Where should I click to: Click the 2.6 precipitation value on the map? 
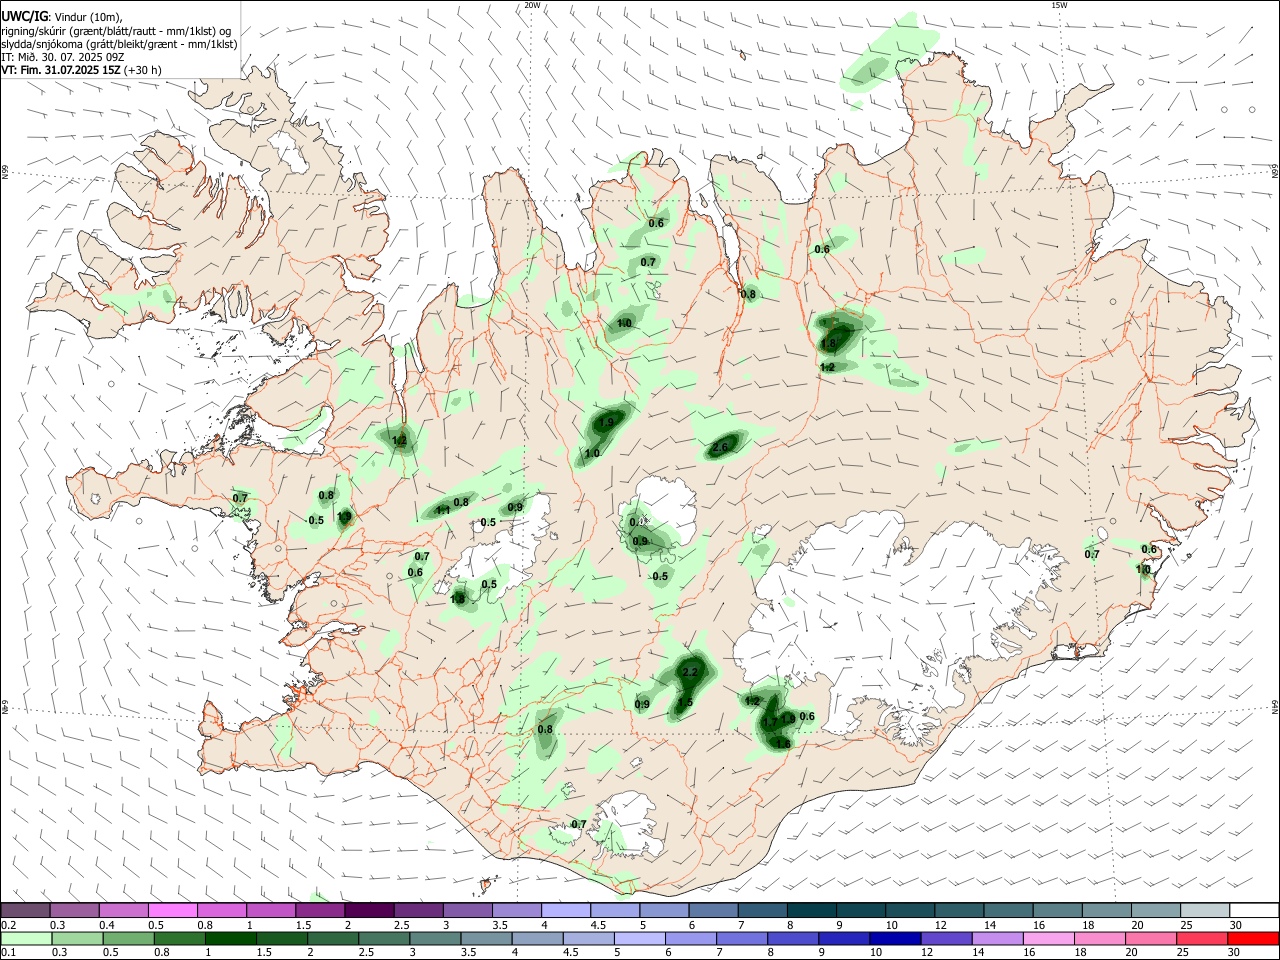(720, 447)
